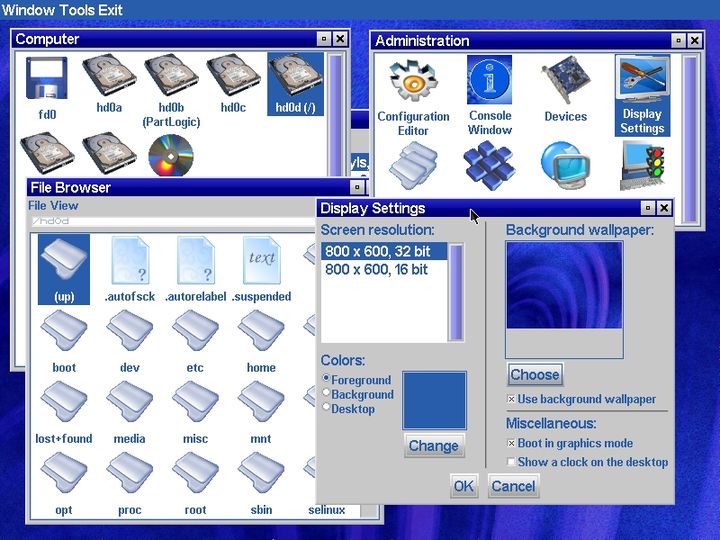Viewport: 720px width, 540px height.
Task: Launch the Console Window icon
Action: coord(489,96)
